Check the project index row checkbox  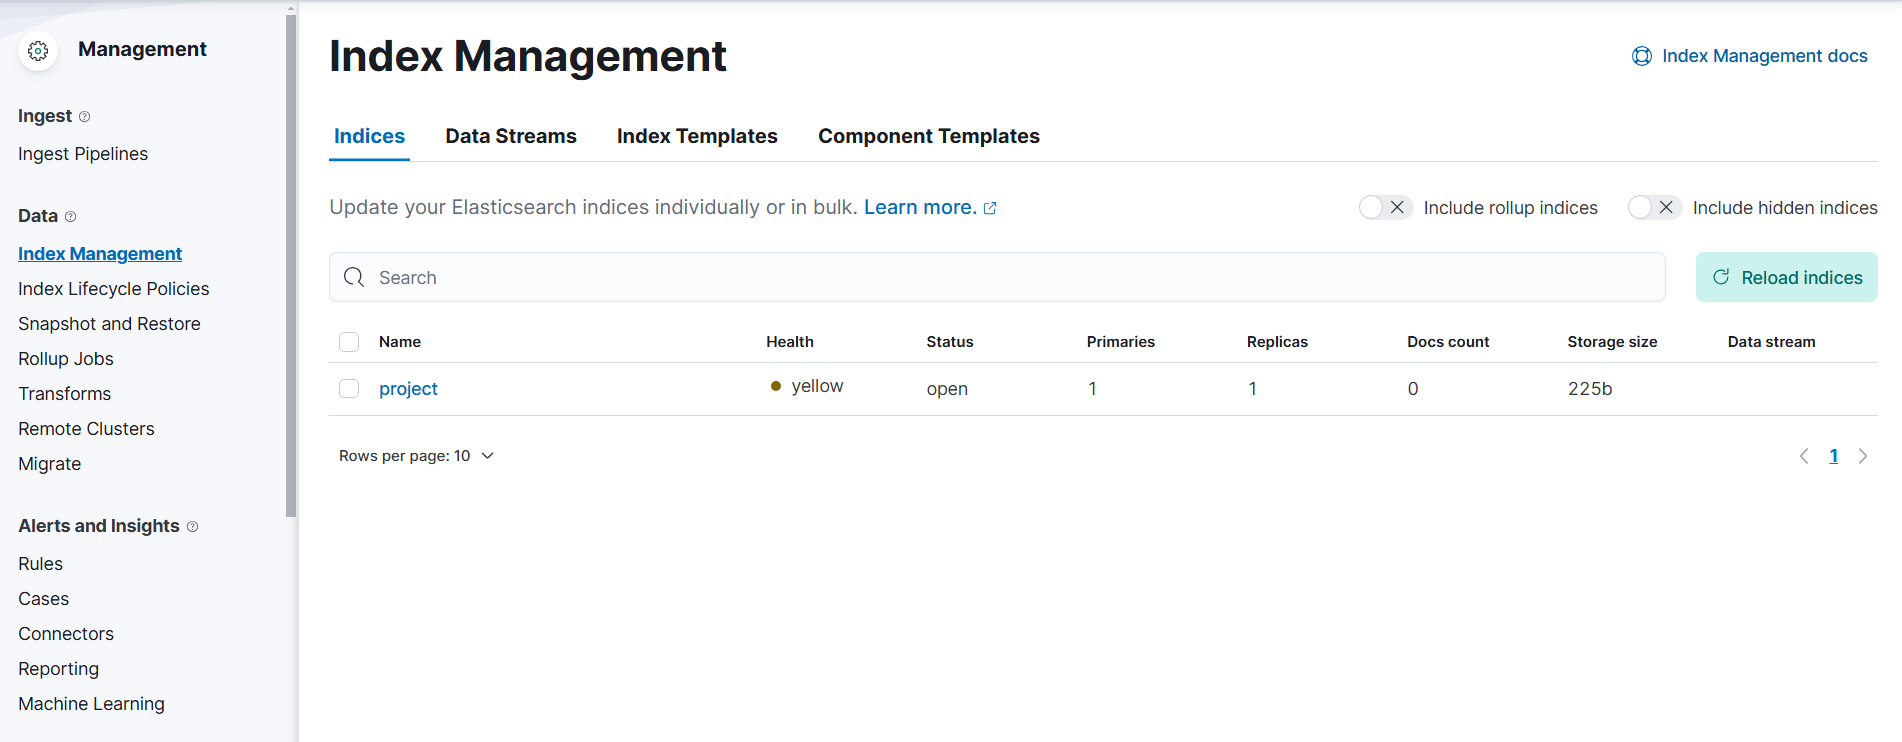pos(349,388)
